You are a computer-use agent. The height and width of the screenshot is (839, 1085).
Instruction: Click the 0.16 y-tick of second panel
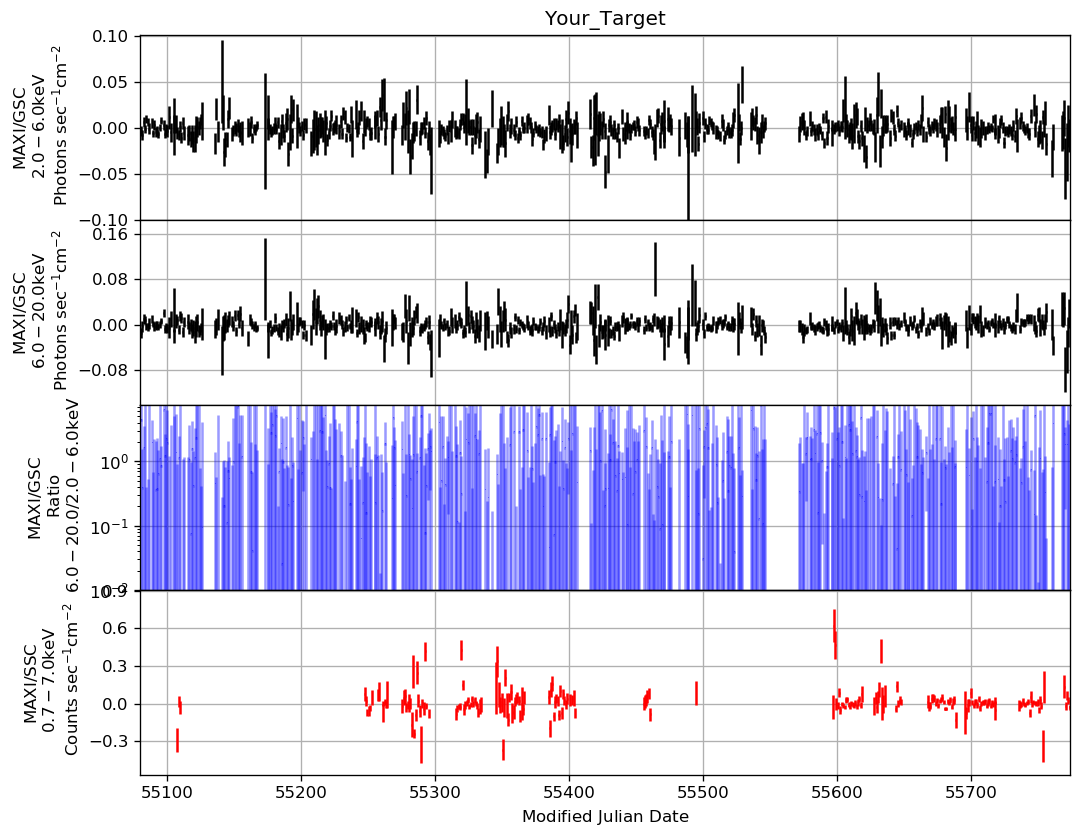(x=110, y=234)
